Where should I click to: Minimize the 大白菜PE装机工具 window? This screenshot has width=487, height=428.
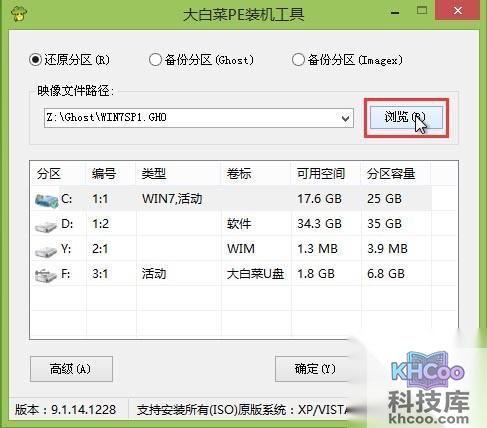(x=395, y=12)
